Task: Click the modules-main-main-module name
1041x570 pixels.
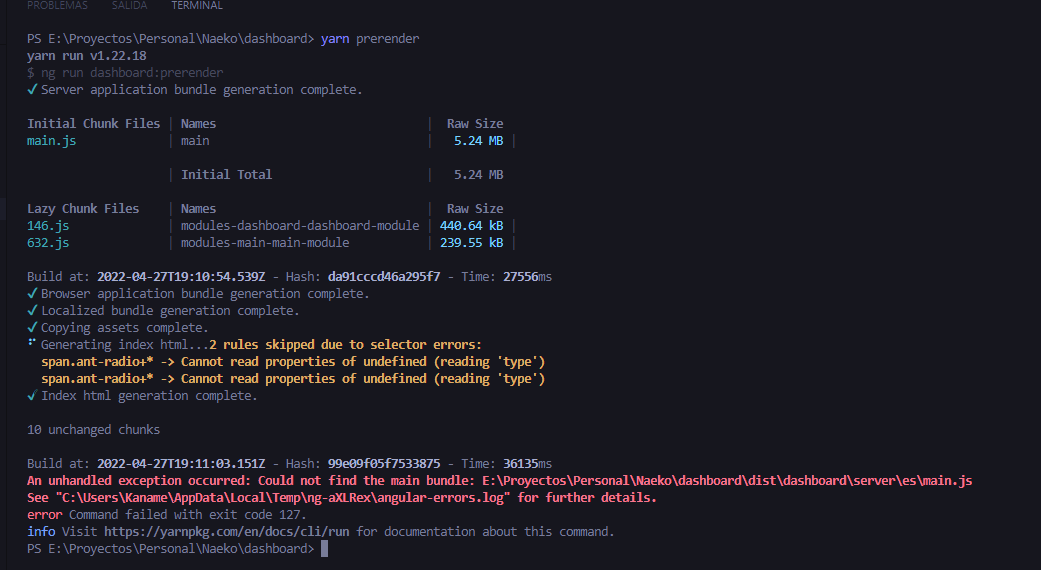Action: [x=265, y=243]
